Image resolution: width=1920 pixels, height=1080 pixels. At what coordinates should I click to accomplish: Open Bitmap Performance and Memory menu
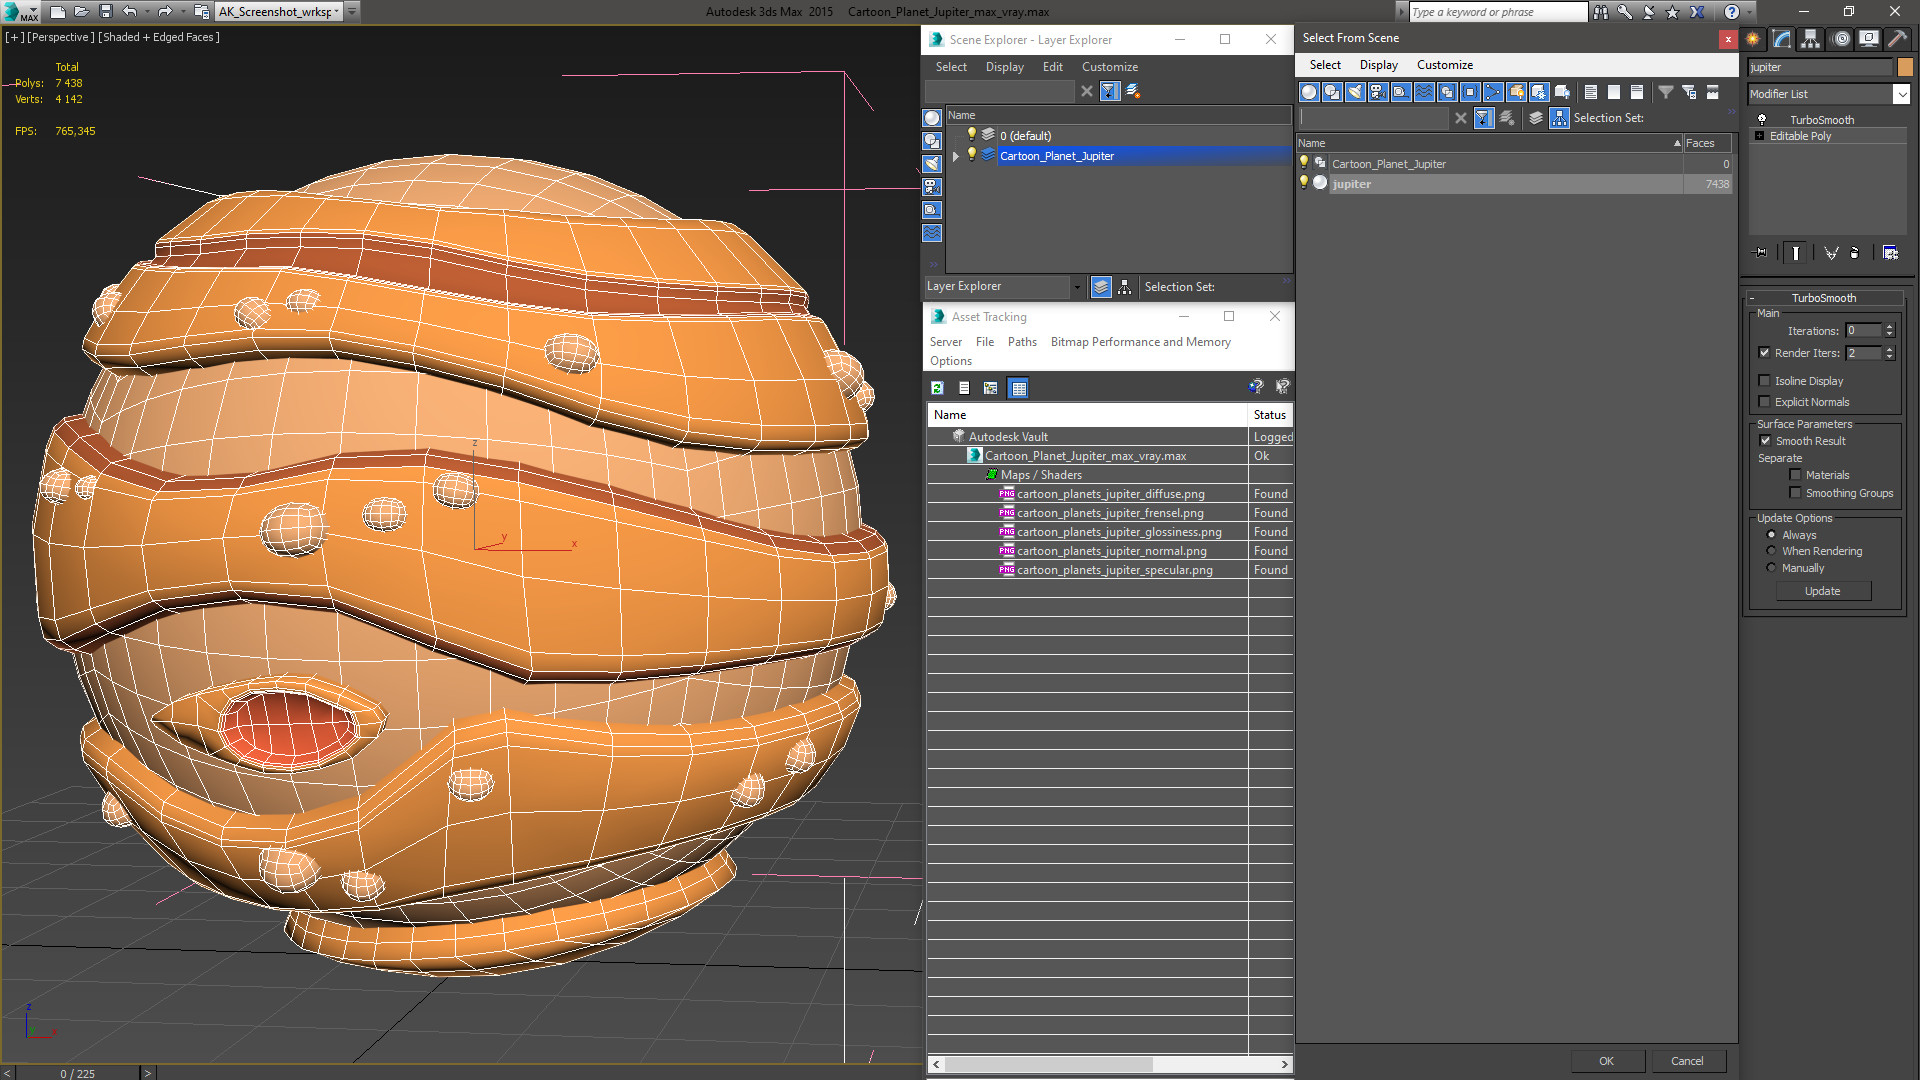[1140, 342]
